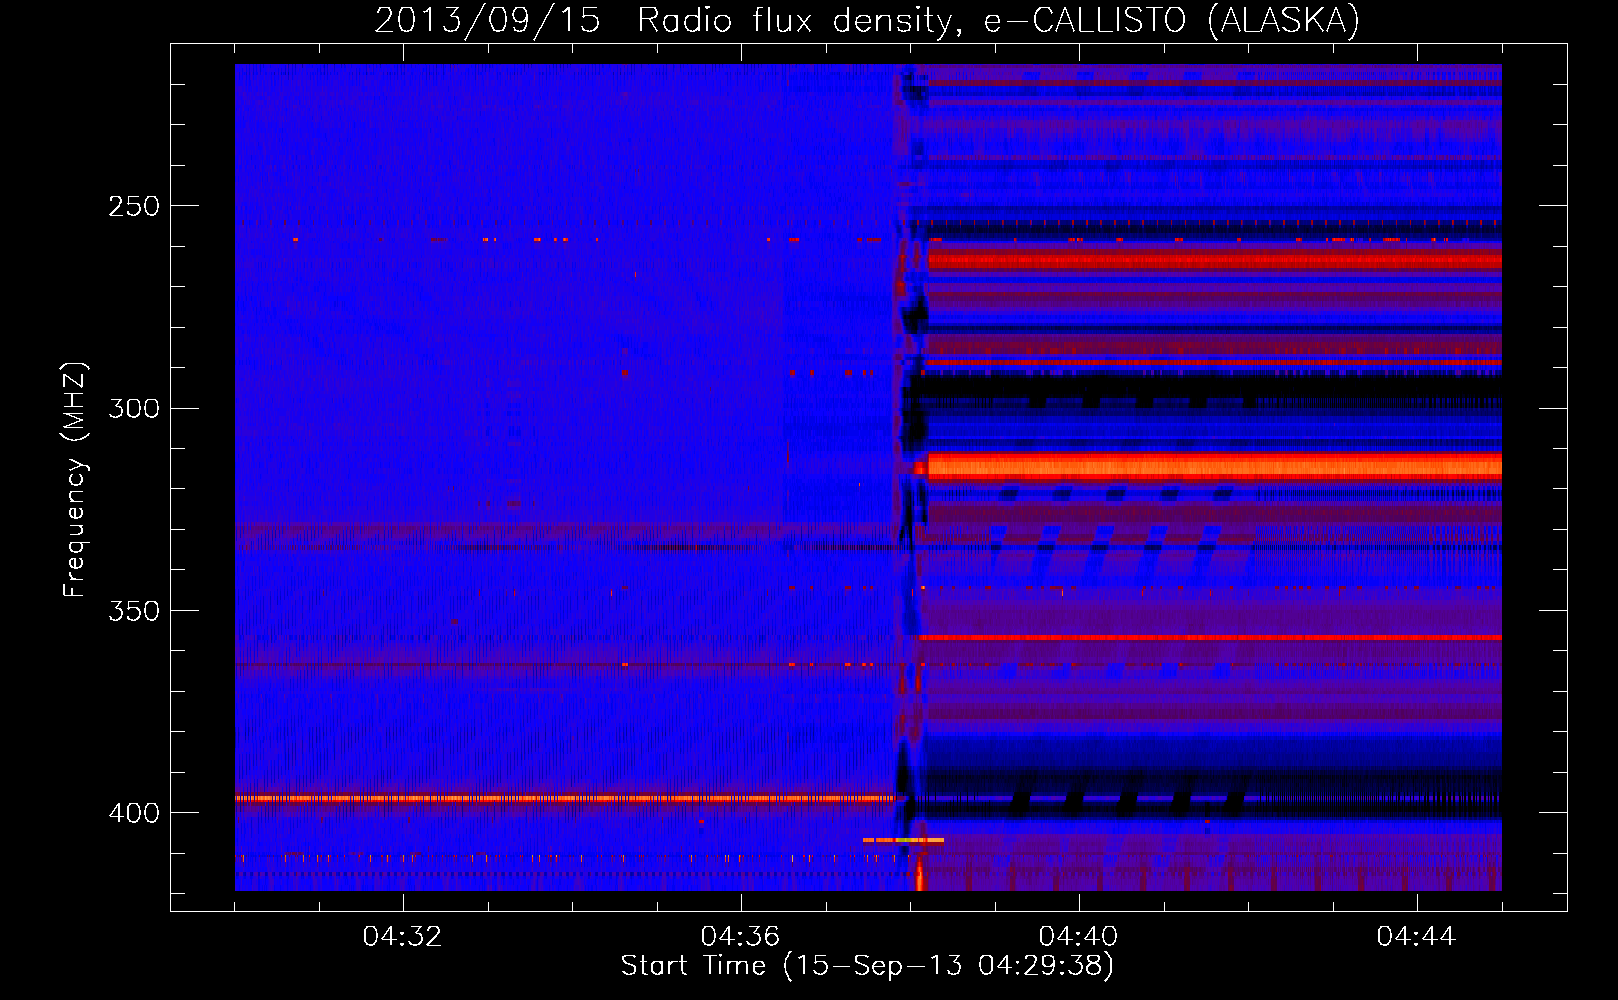Image resolution: width=1618 pixels, height=1000 pixels.
Task: Click the 04:32 time tick label
Action: tap(403, 936)
